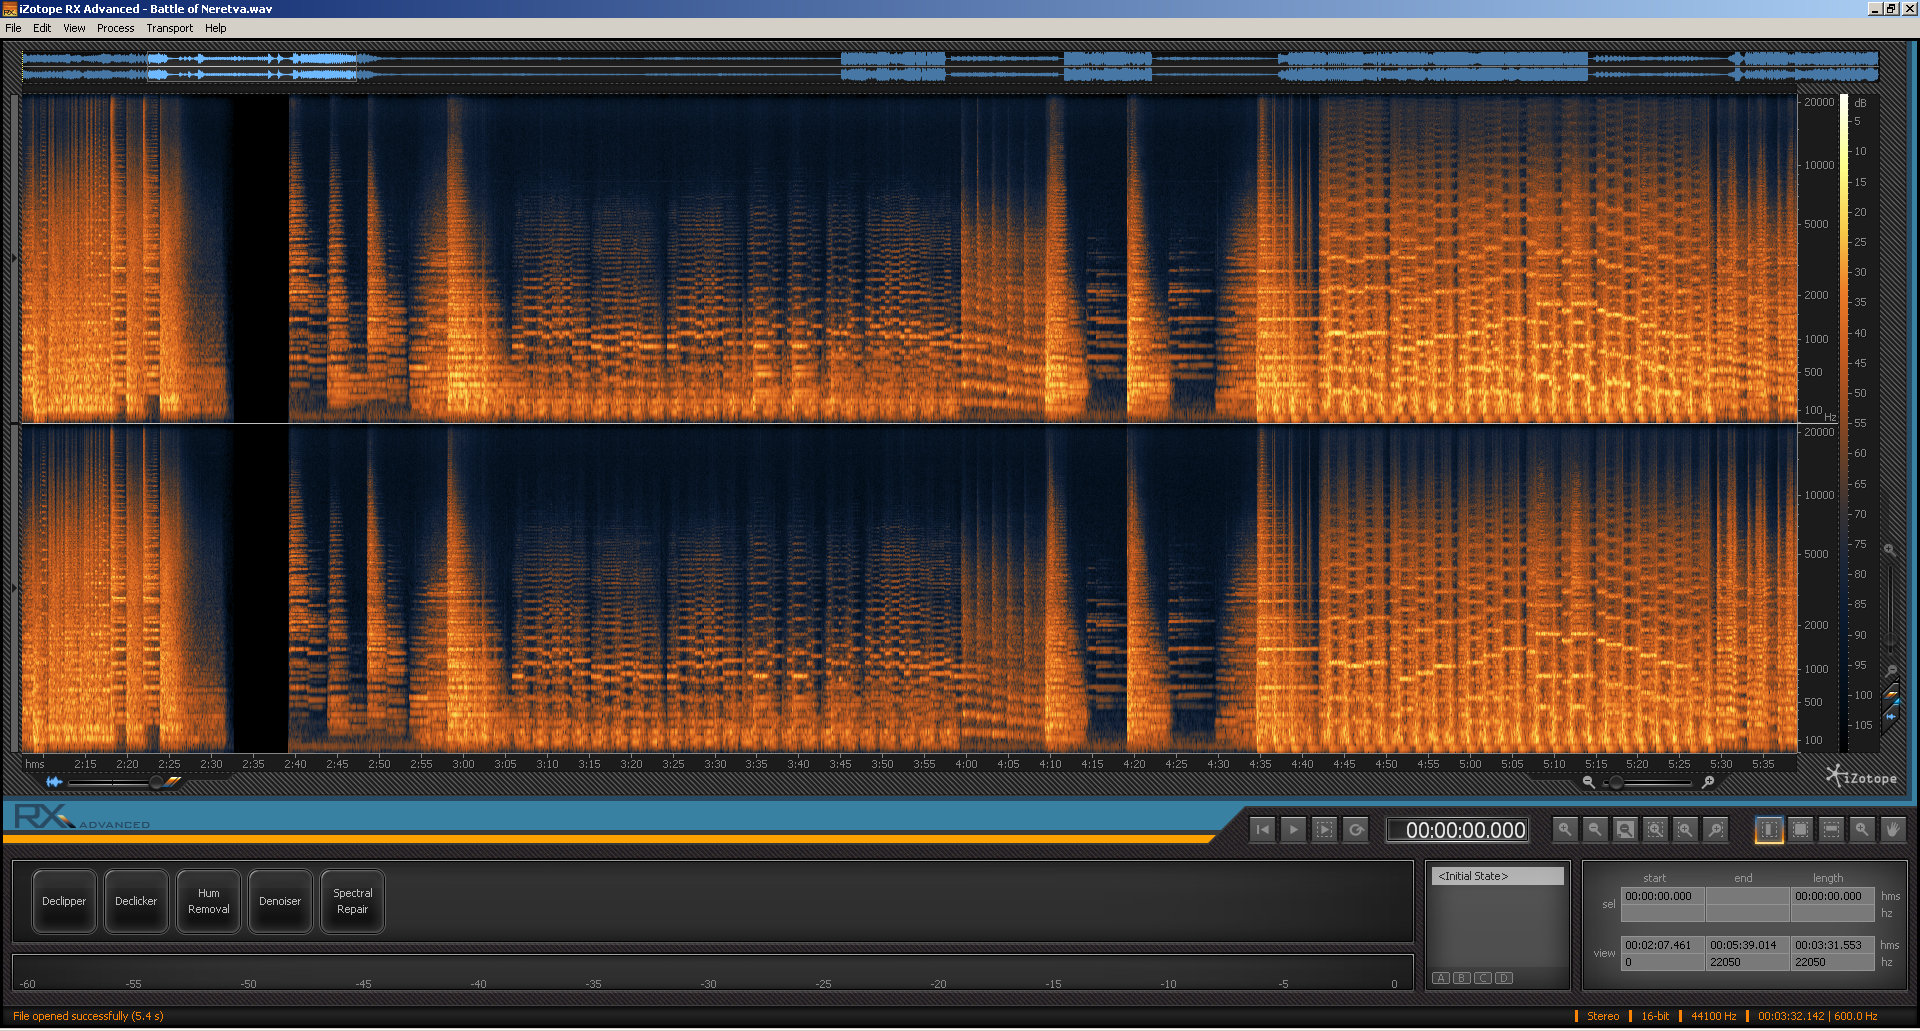This screenshot has height=1031, width=1920.
Task: Click the selection start time field
Action: click(1662, 896)
